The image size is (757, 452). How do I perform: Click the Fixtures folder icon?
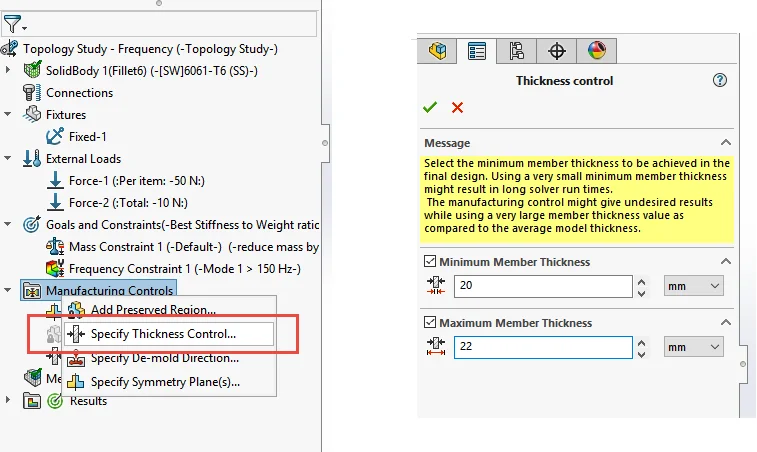(x=32, y=114)
